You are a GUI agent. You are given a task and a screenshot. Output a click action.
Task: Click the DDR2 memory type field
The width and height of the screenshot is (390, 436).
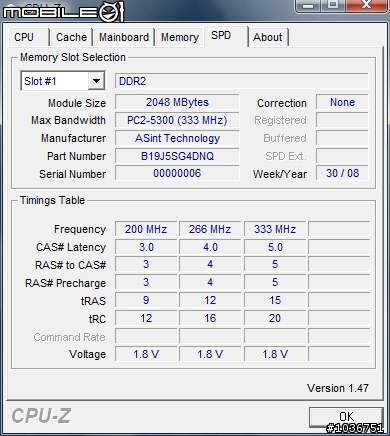[x=242, y=81]
